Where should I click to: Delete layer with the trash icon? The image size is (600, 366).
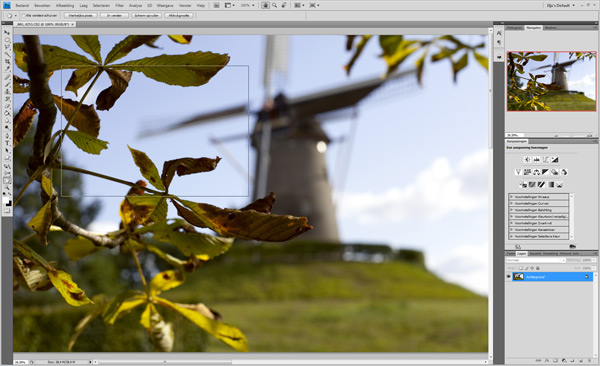(x=590, y=360)
